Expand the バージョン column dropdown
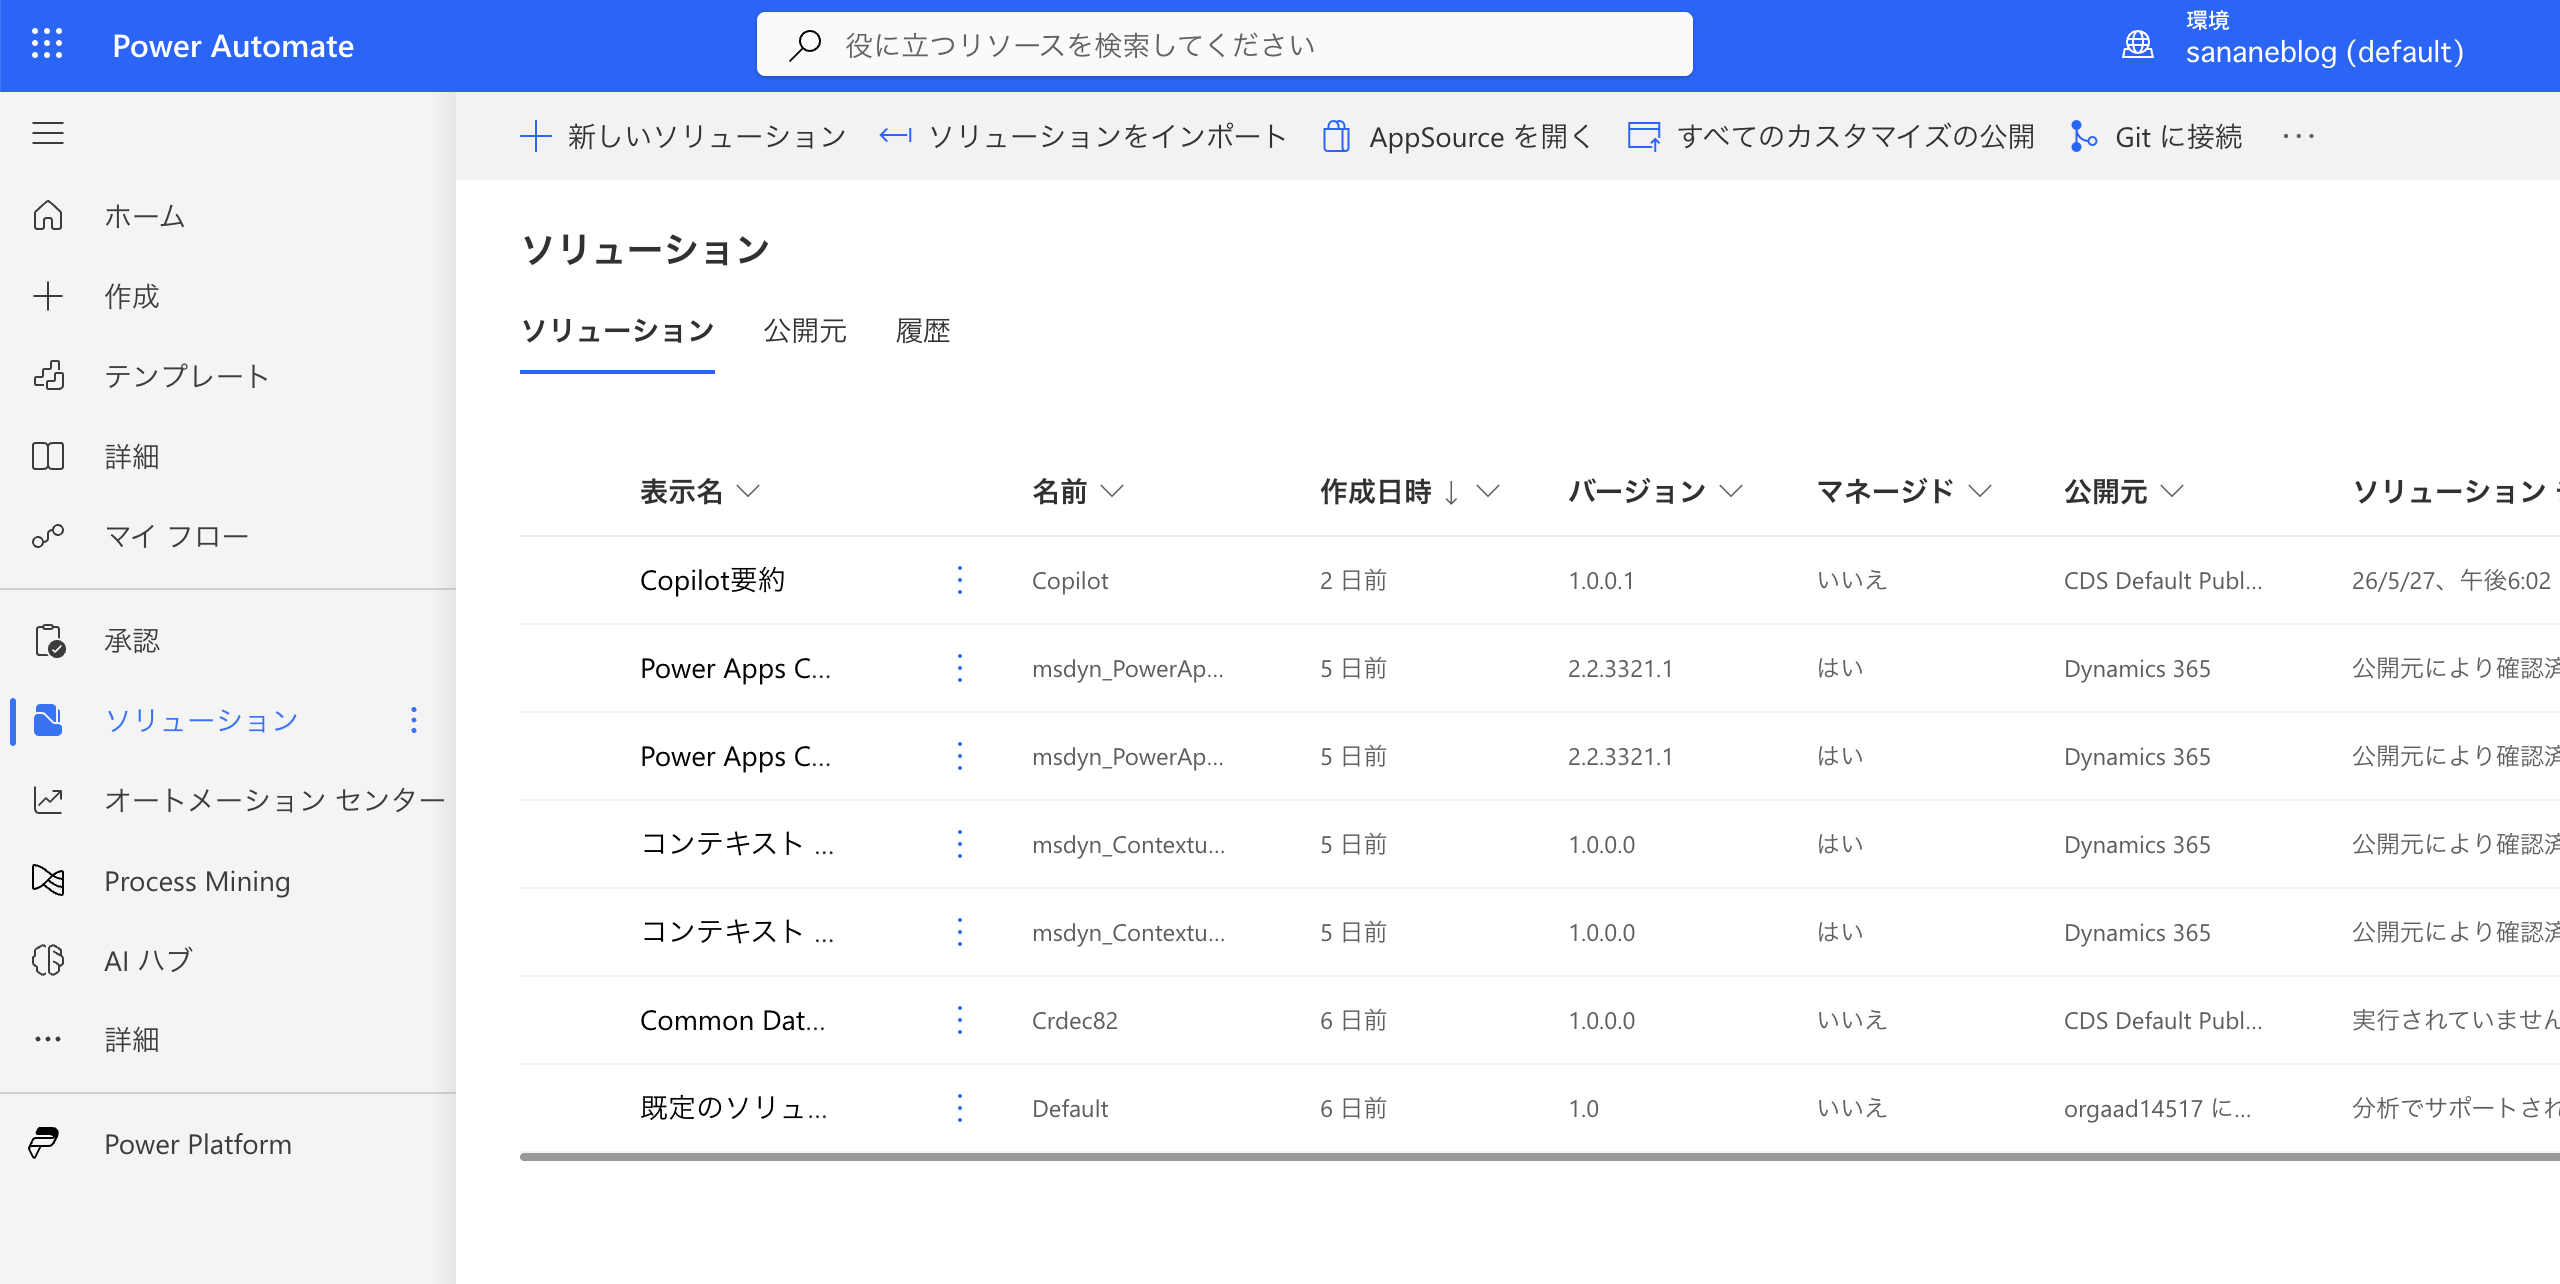This screenshot has width=2560, height=1284. (1731, 491)
